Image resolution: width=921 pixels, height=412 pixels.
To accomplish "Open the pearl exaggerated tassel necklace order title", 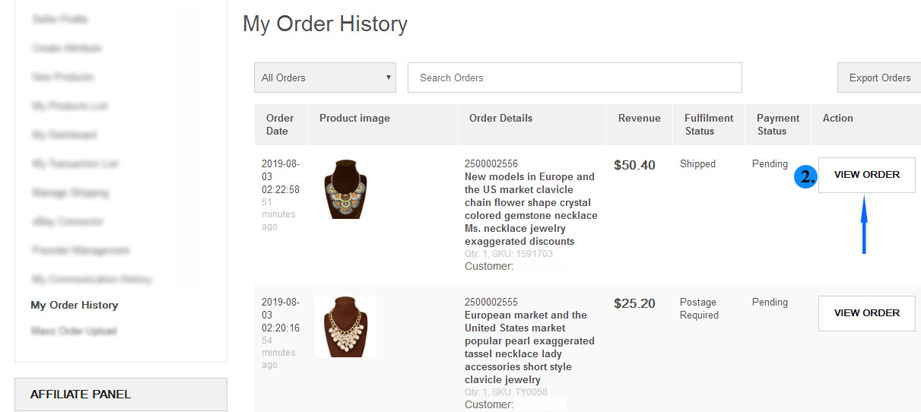I will (530, 347).
